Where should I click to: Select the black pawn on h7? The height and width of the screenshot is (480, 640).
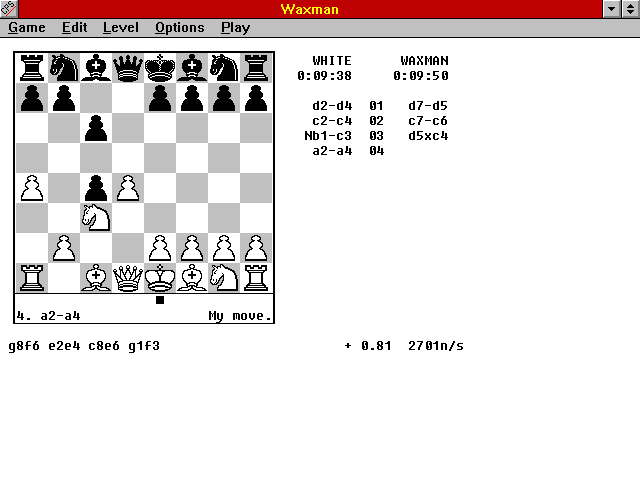256,98
